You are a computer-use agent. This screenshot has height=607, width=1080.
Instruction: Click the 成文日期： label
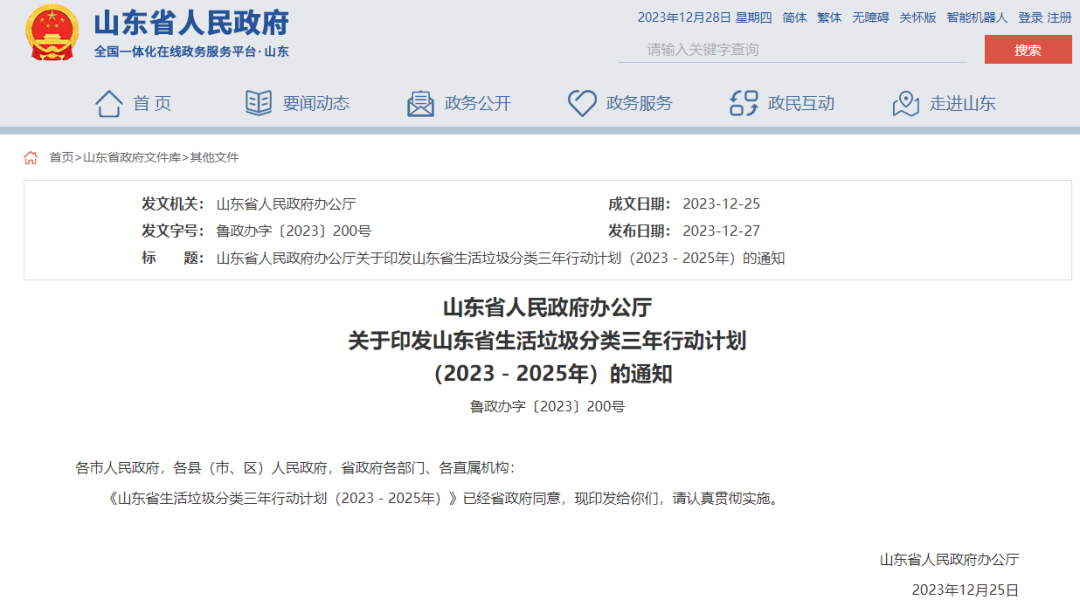(x=639, y=204)
